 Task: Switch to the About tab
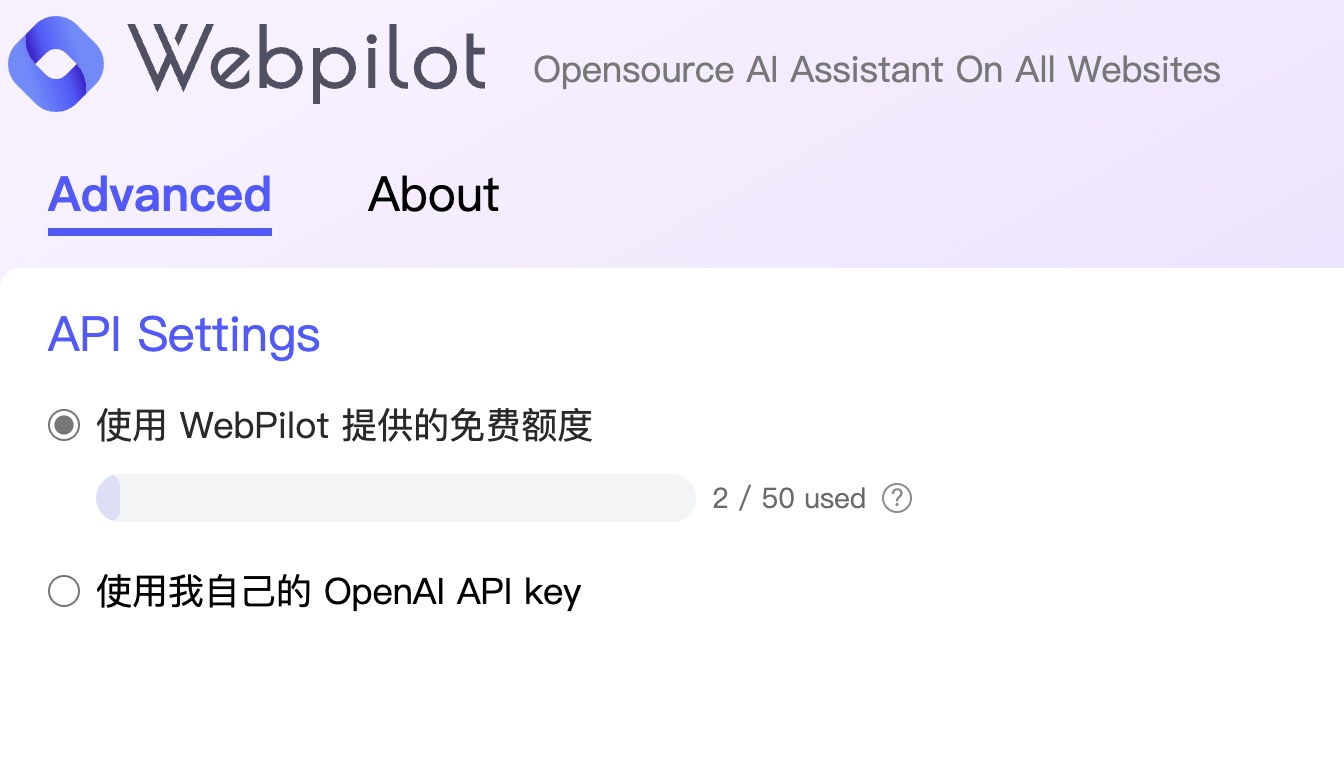tap(433, 194)
